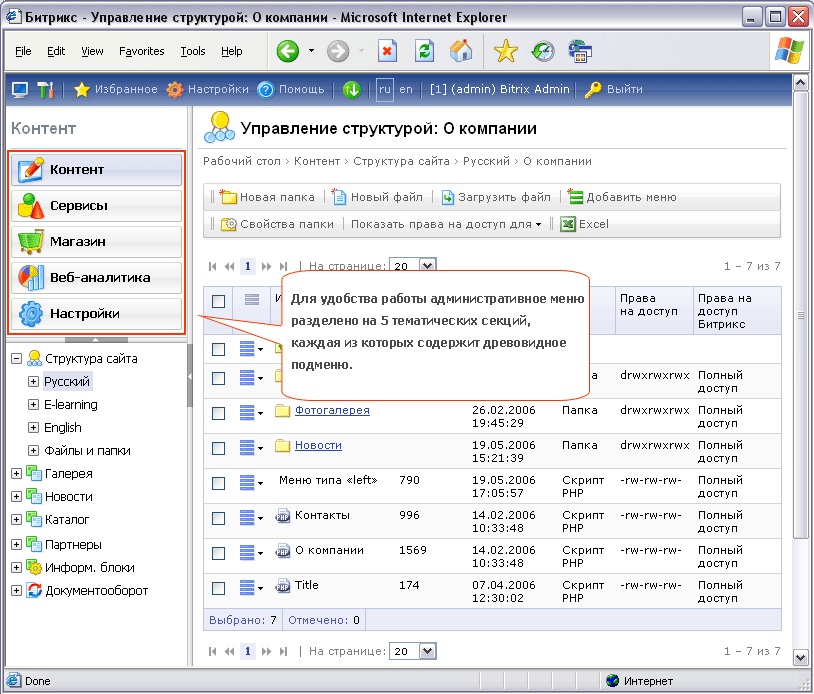
Task: Go to last page in top pager
Action: [x=283, y=266]
